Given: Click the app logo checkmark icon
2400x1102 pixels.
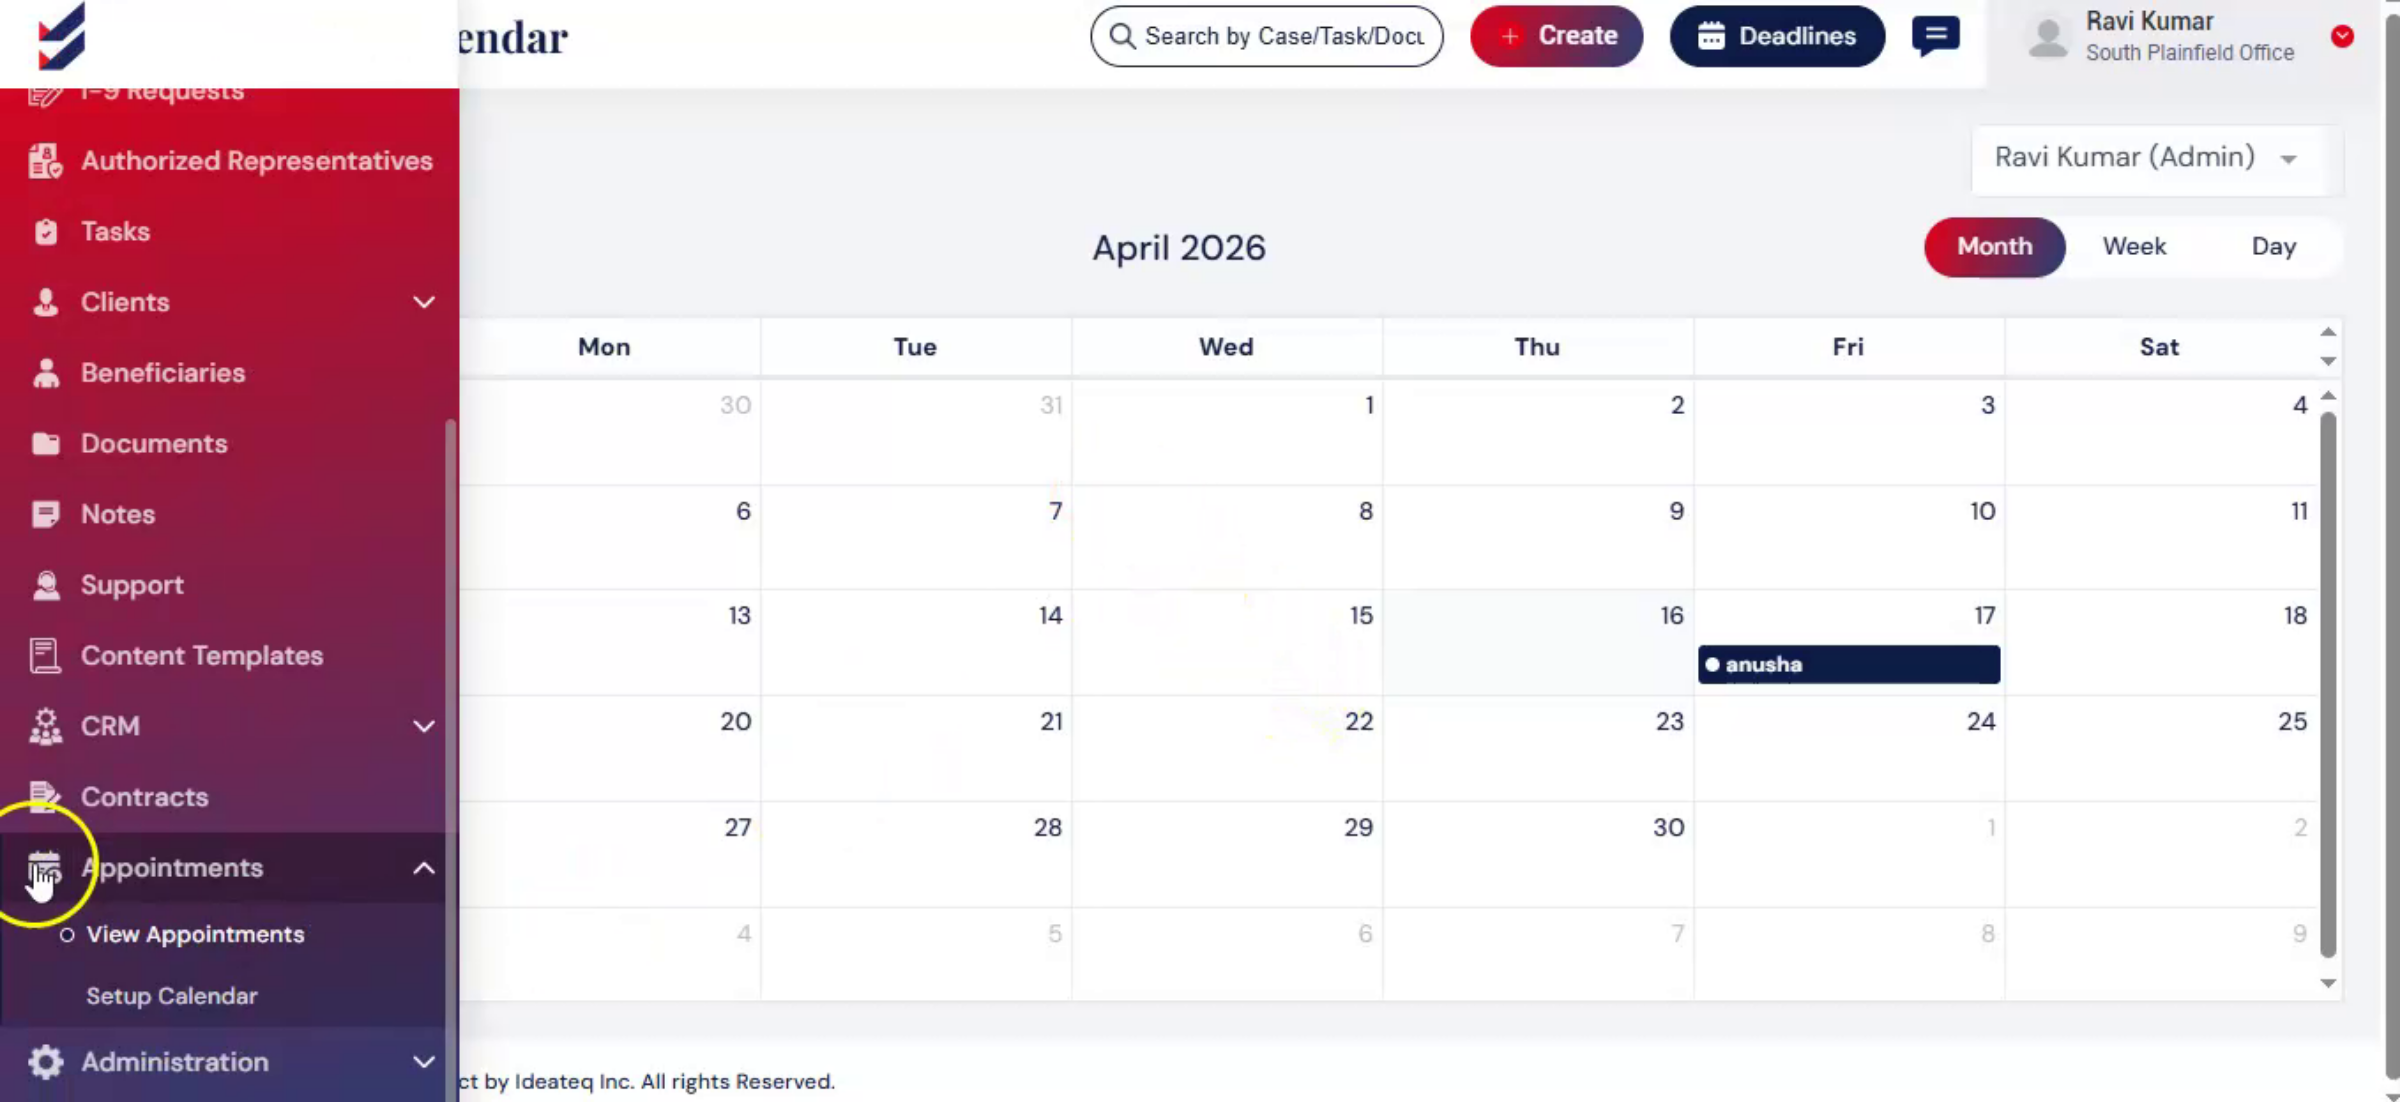Looking at the screenshot, I should [62, 38].
